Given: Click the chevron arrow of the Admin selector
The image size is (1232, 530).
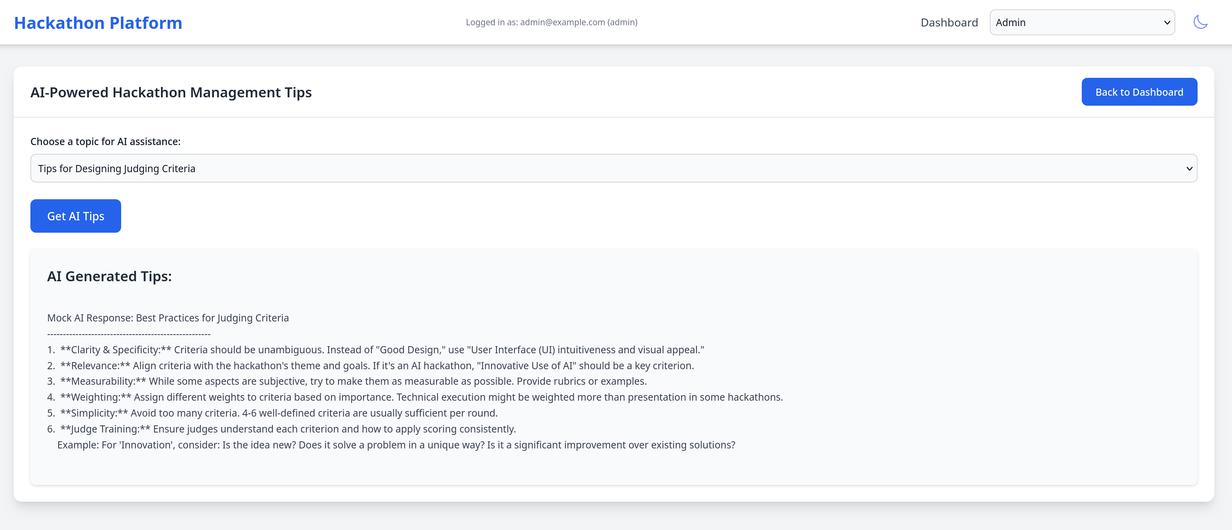Looking at the screenshot, I should [x=1167, y=22].
